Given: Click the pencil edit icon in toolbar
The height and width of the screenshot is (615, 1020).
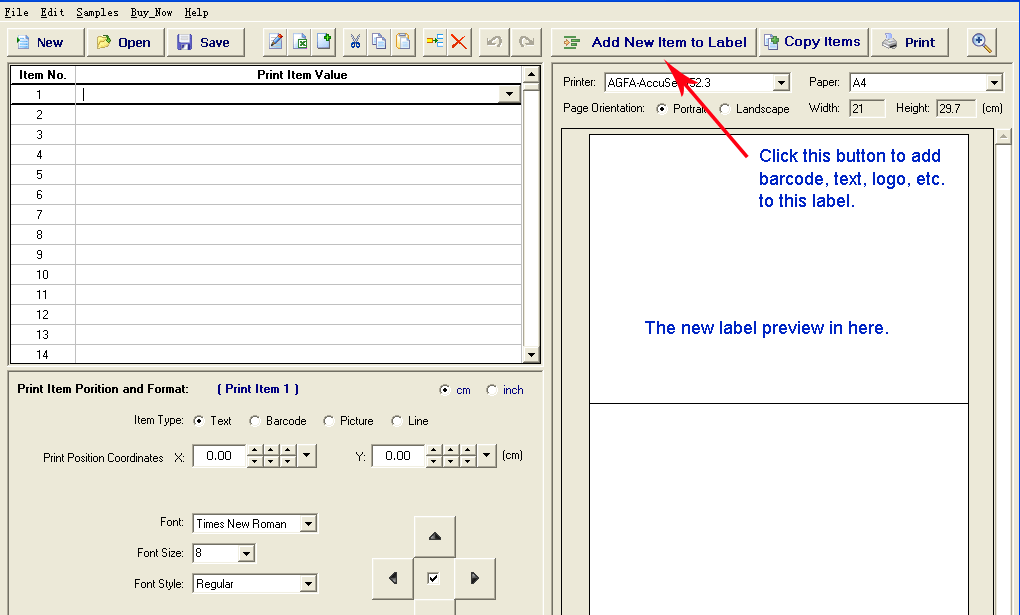Looking at the screenshot, I should (275, 42).
